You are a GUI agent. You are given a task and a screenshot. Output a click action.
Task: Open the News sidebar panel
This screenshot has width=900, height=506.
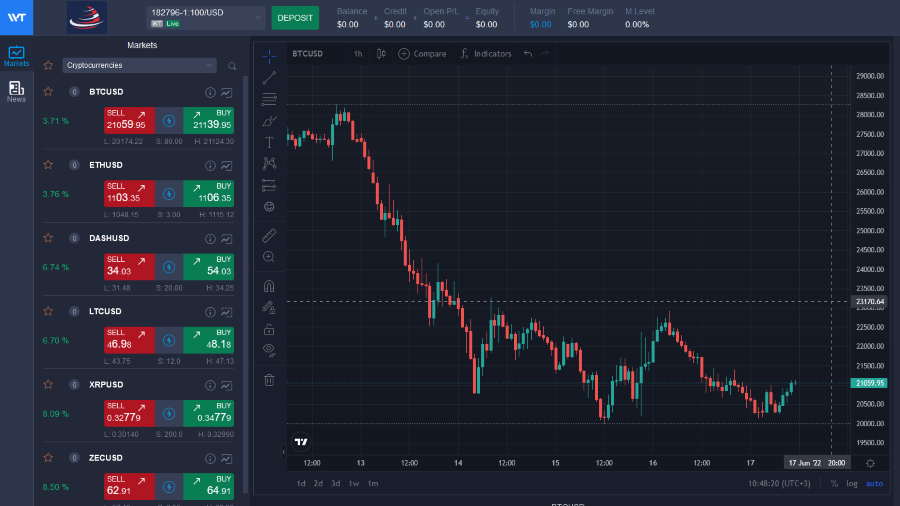(x=16, y=92)
